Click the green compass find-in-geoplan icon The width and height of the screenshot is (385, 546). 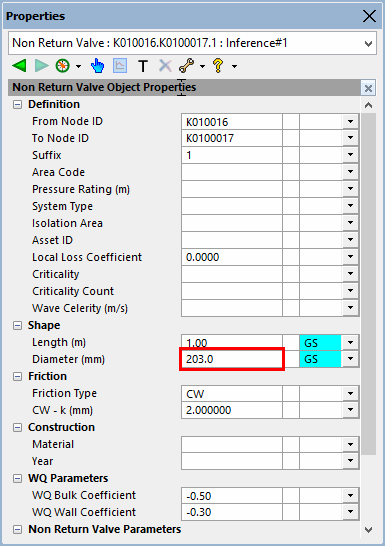click(63, 65)
